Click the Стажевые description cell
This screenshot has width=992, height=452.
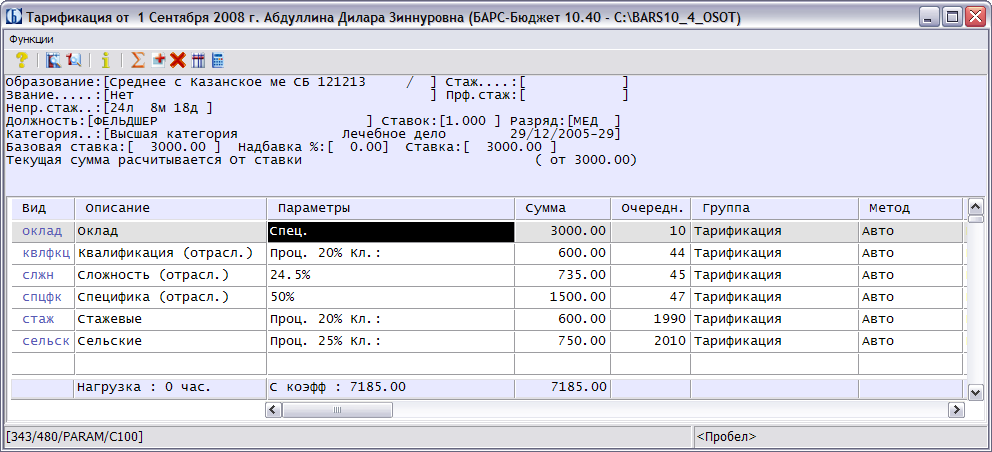point(170,319)
